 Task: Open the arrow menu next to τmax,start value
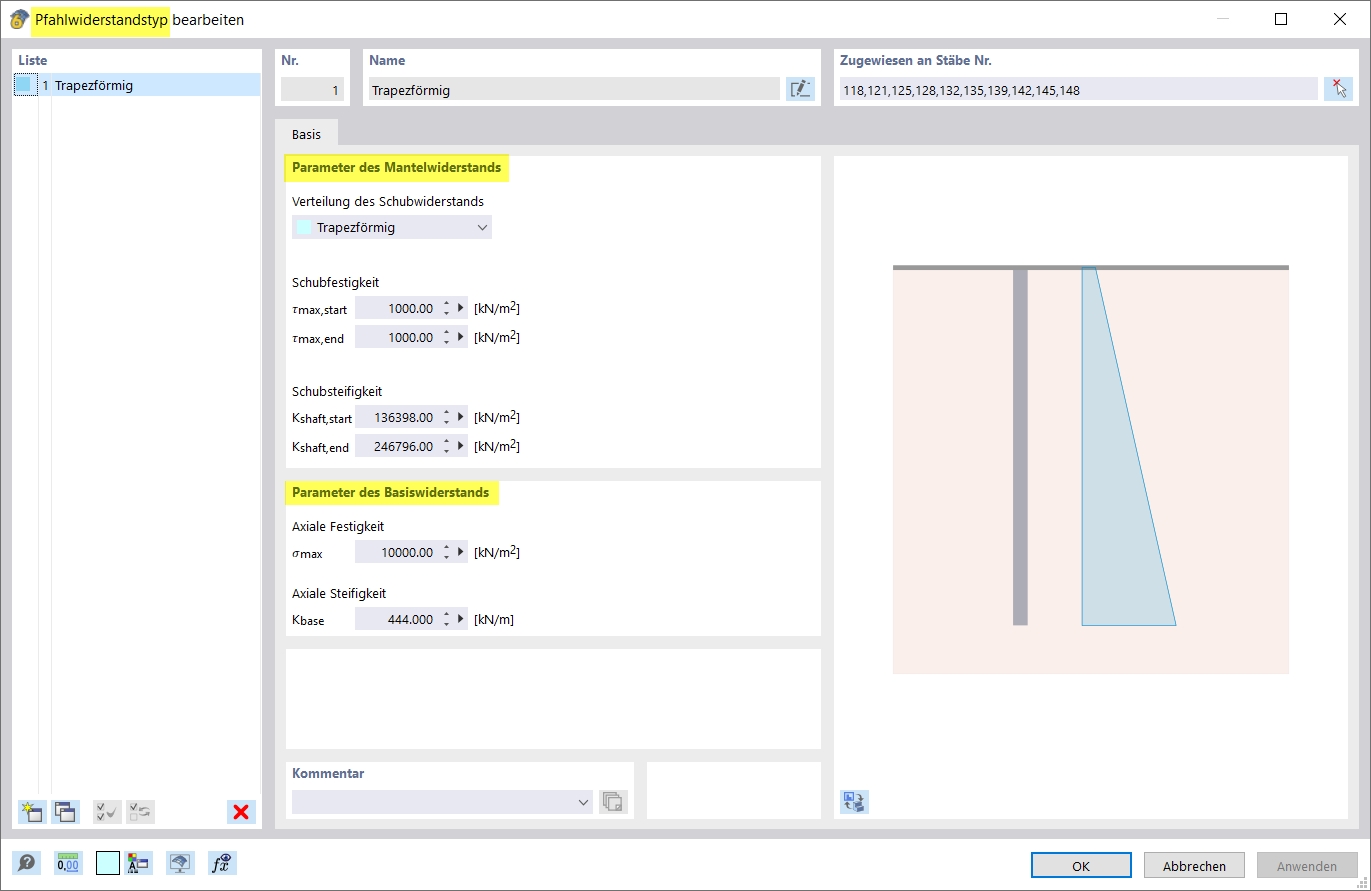tap(460, 308)
